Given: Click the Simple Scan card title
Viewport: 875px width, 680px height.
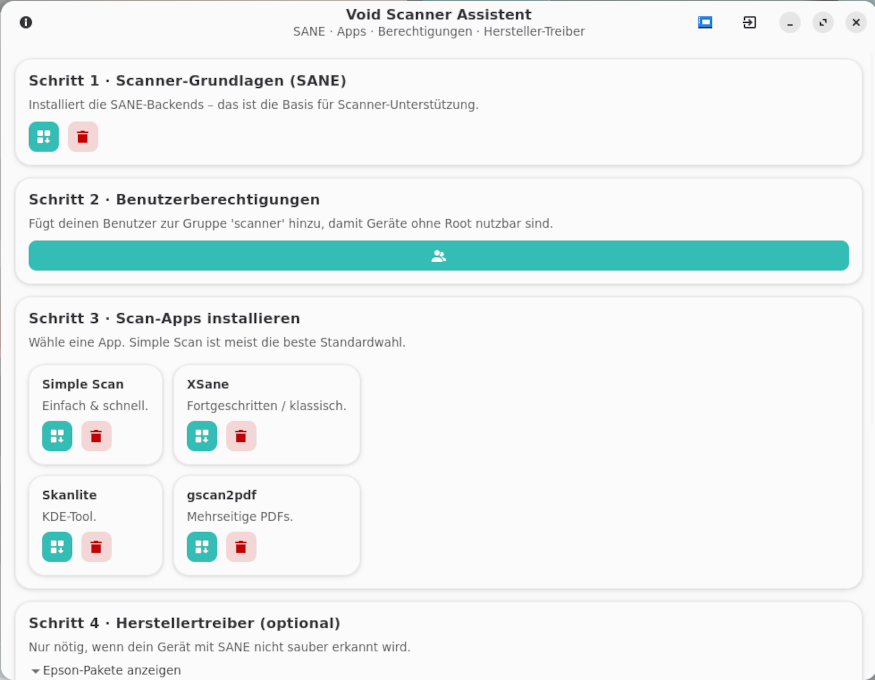Looking at the screenshot, I should (x=83, y=384).
